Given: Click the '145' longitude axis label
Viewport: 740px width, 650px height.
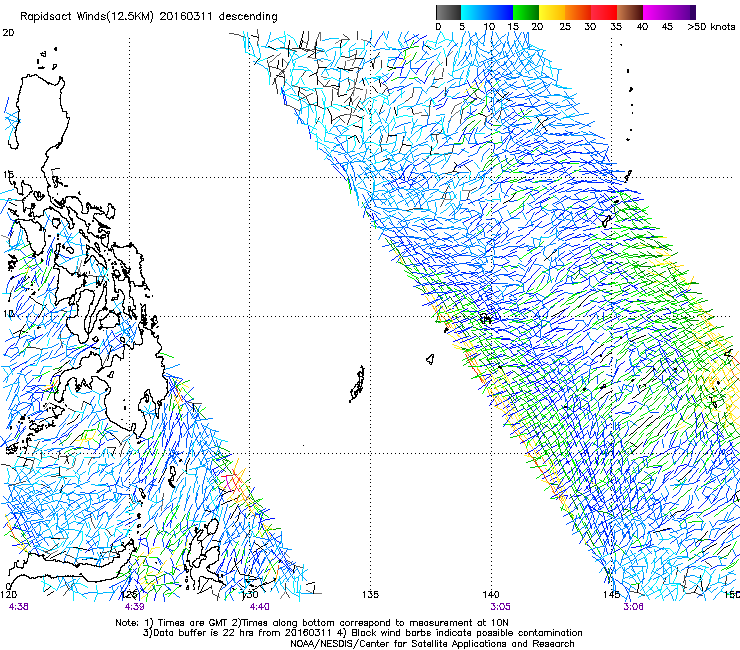Looking at the screenshot, I should click(611, 594).
